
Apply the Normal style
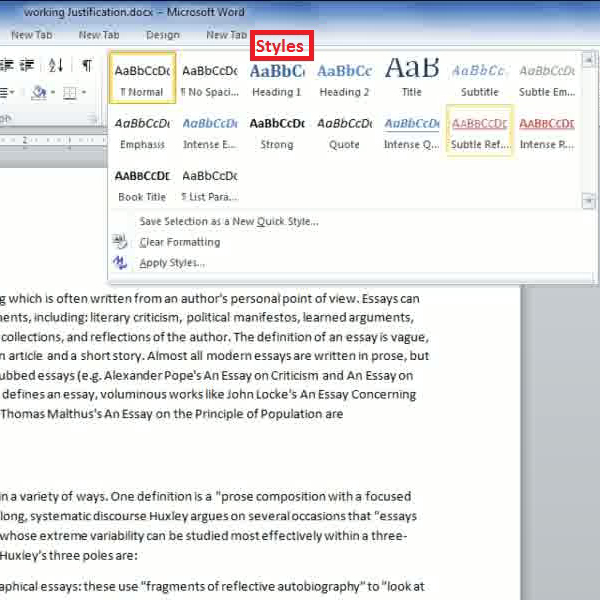142,78
